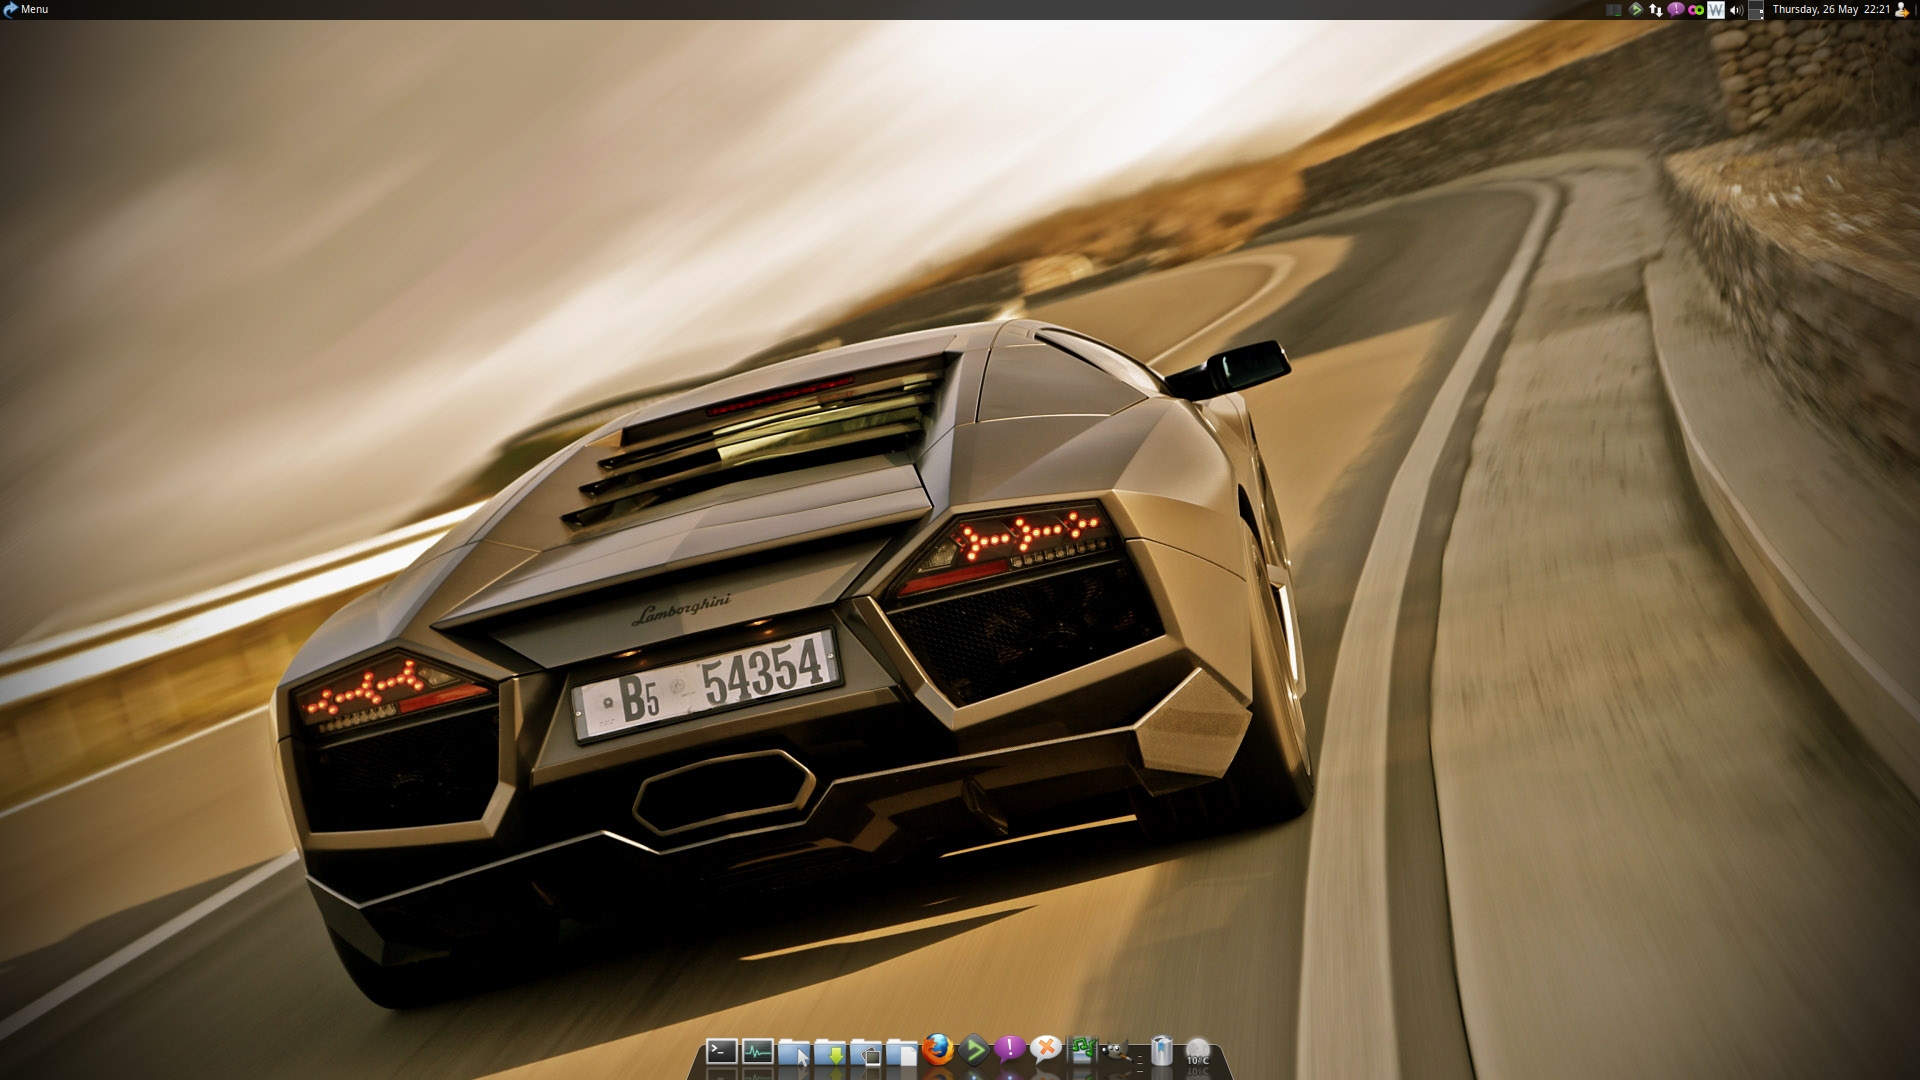Screen dimensions: 1920x1080
Task: Launch GIMP from the dock
Action: click(1117, 1051)
